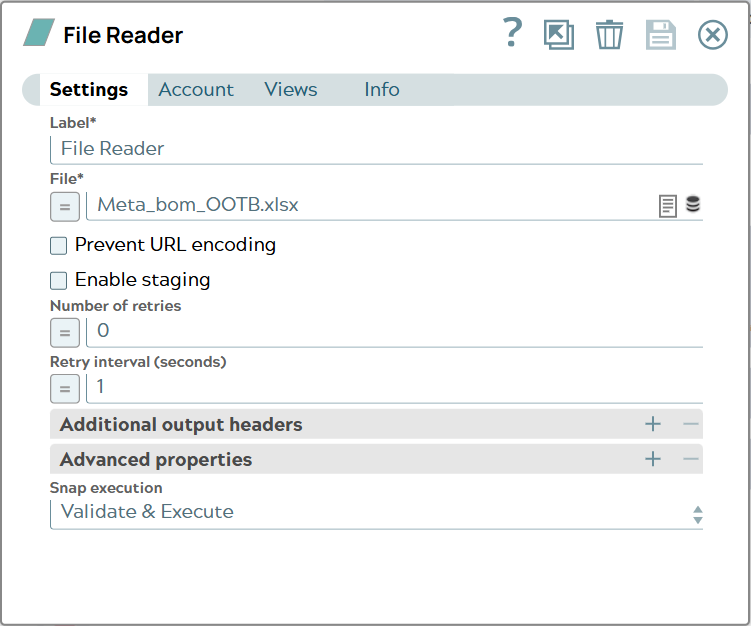
Task: Open the Snap execution dropdown
Action: click(x=376, y=514)
